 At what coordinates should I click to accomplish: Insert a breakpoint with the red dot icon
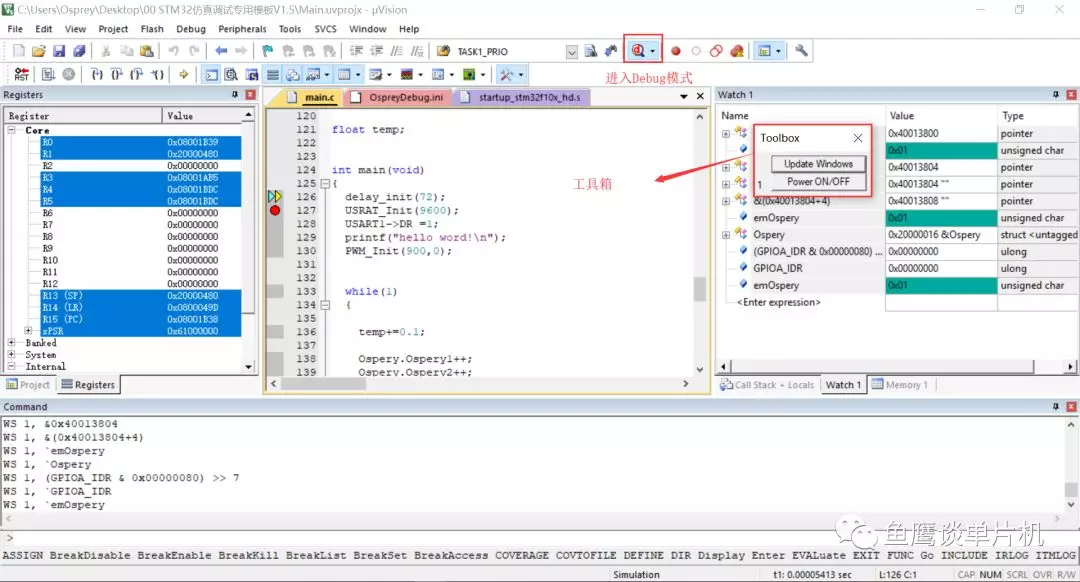tap(676, 51)
